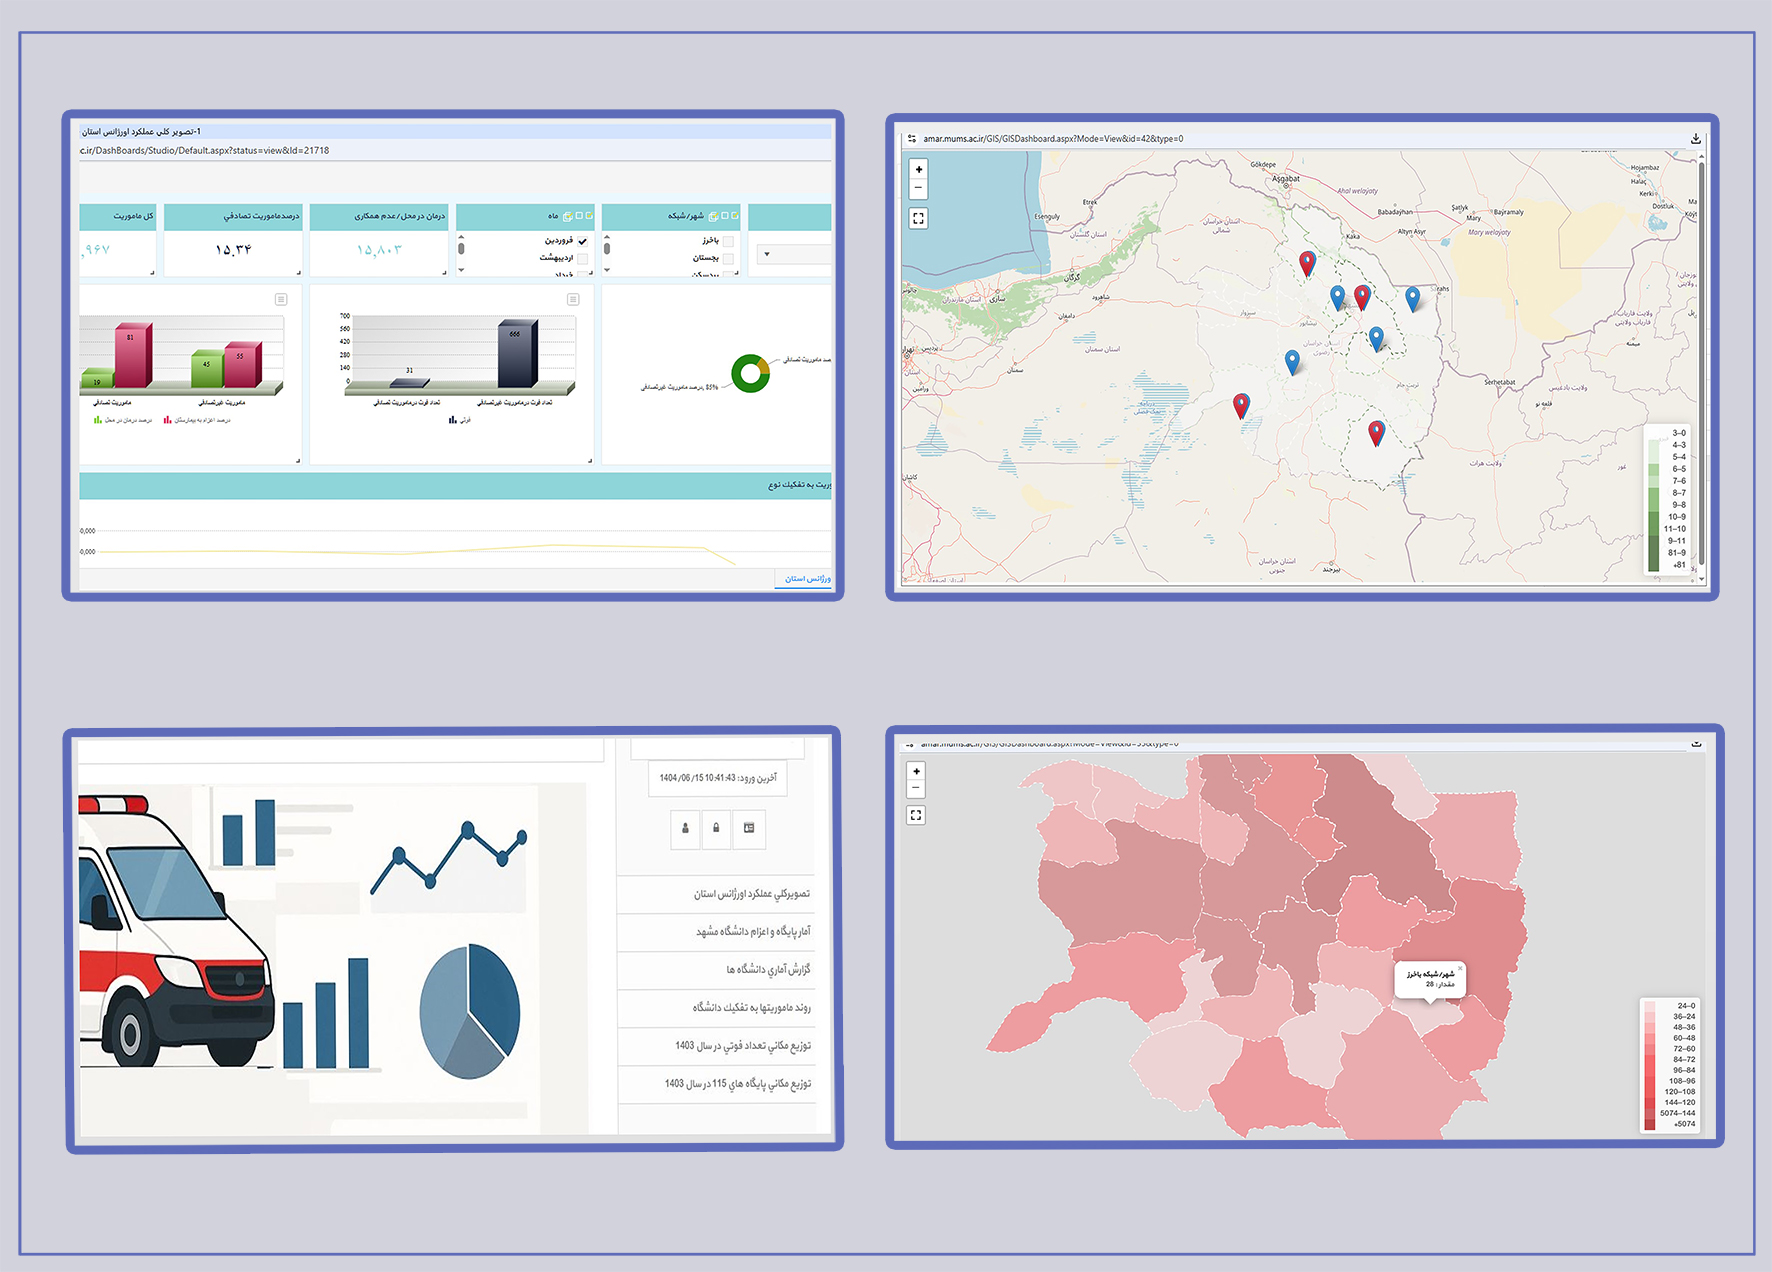Click the down arrow of the month list scroller
1772x1272 pixels.
click(461, 270)
